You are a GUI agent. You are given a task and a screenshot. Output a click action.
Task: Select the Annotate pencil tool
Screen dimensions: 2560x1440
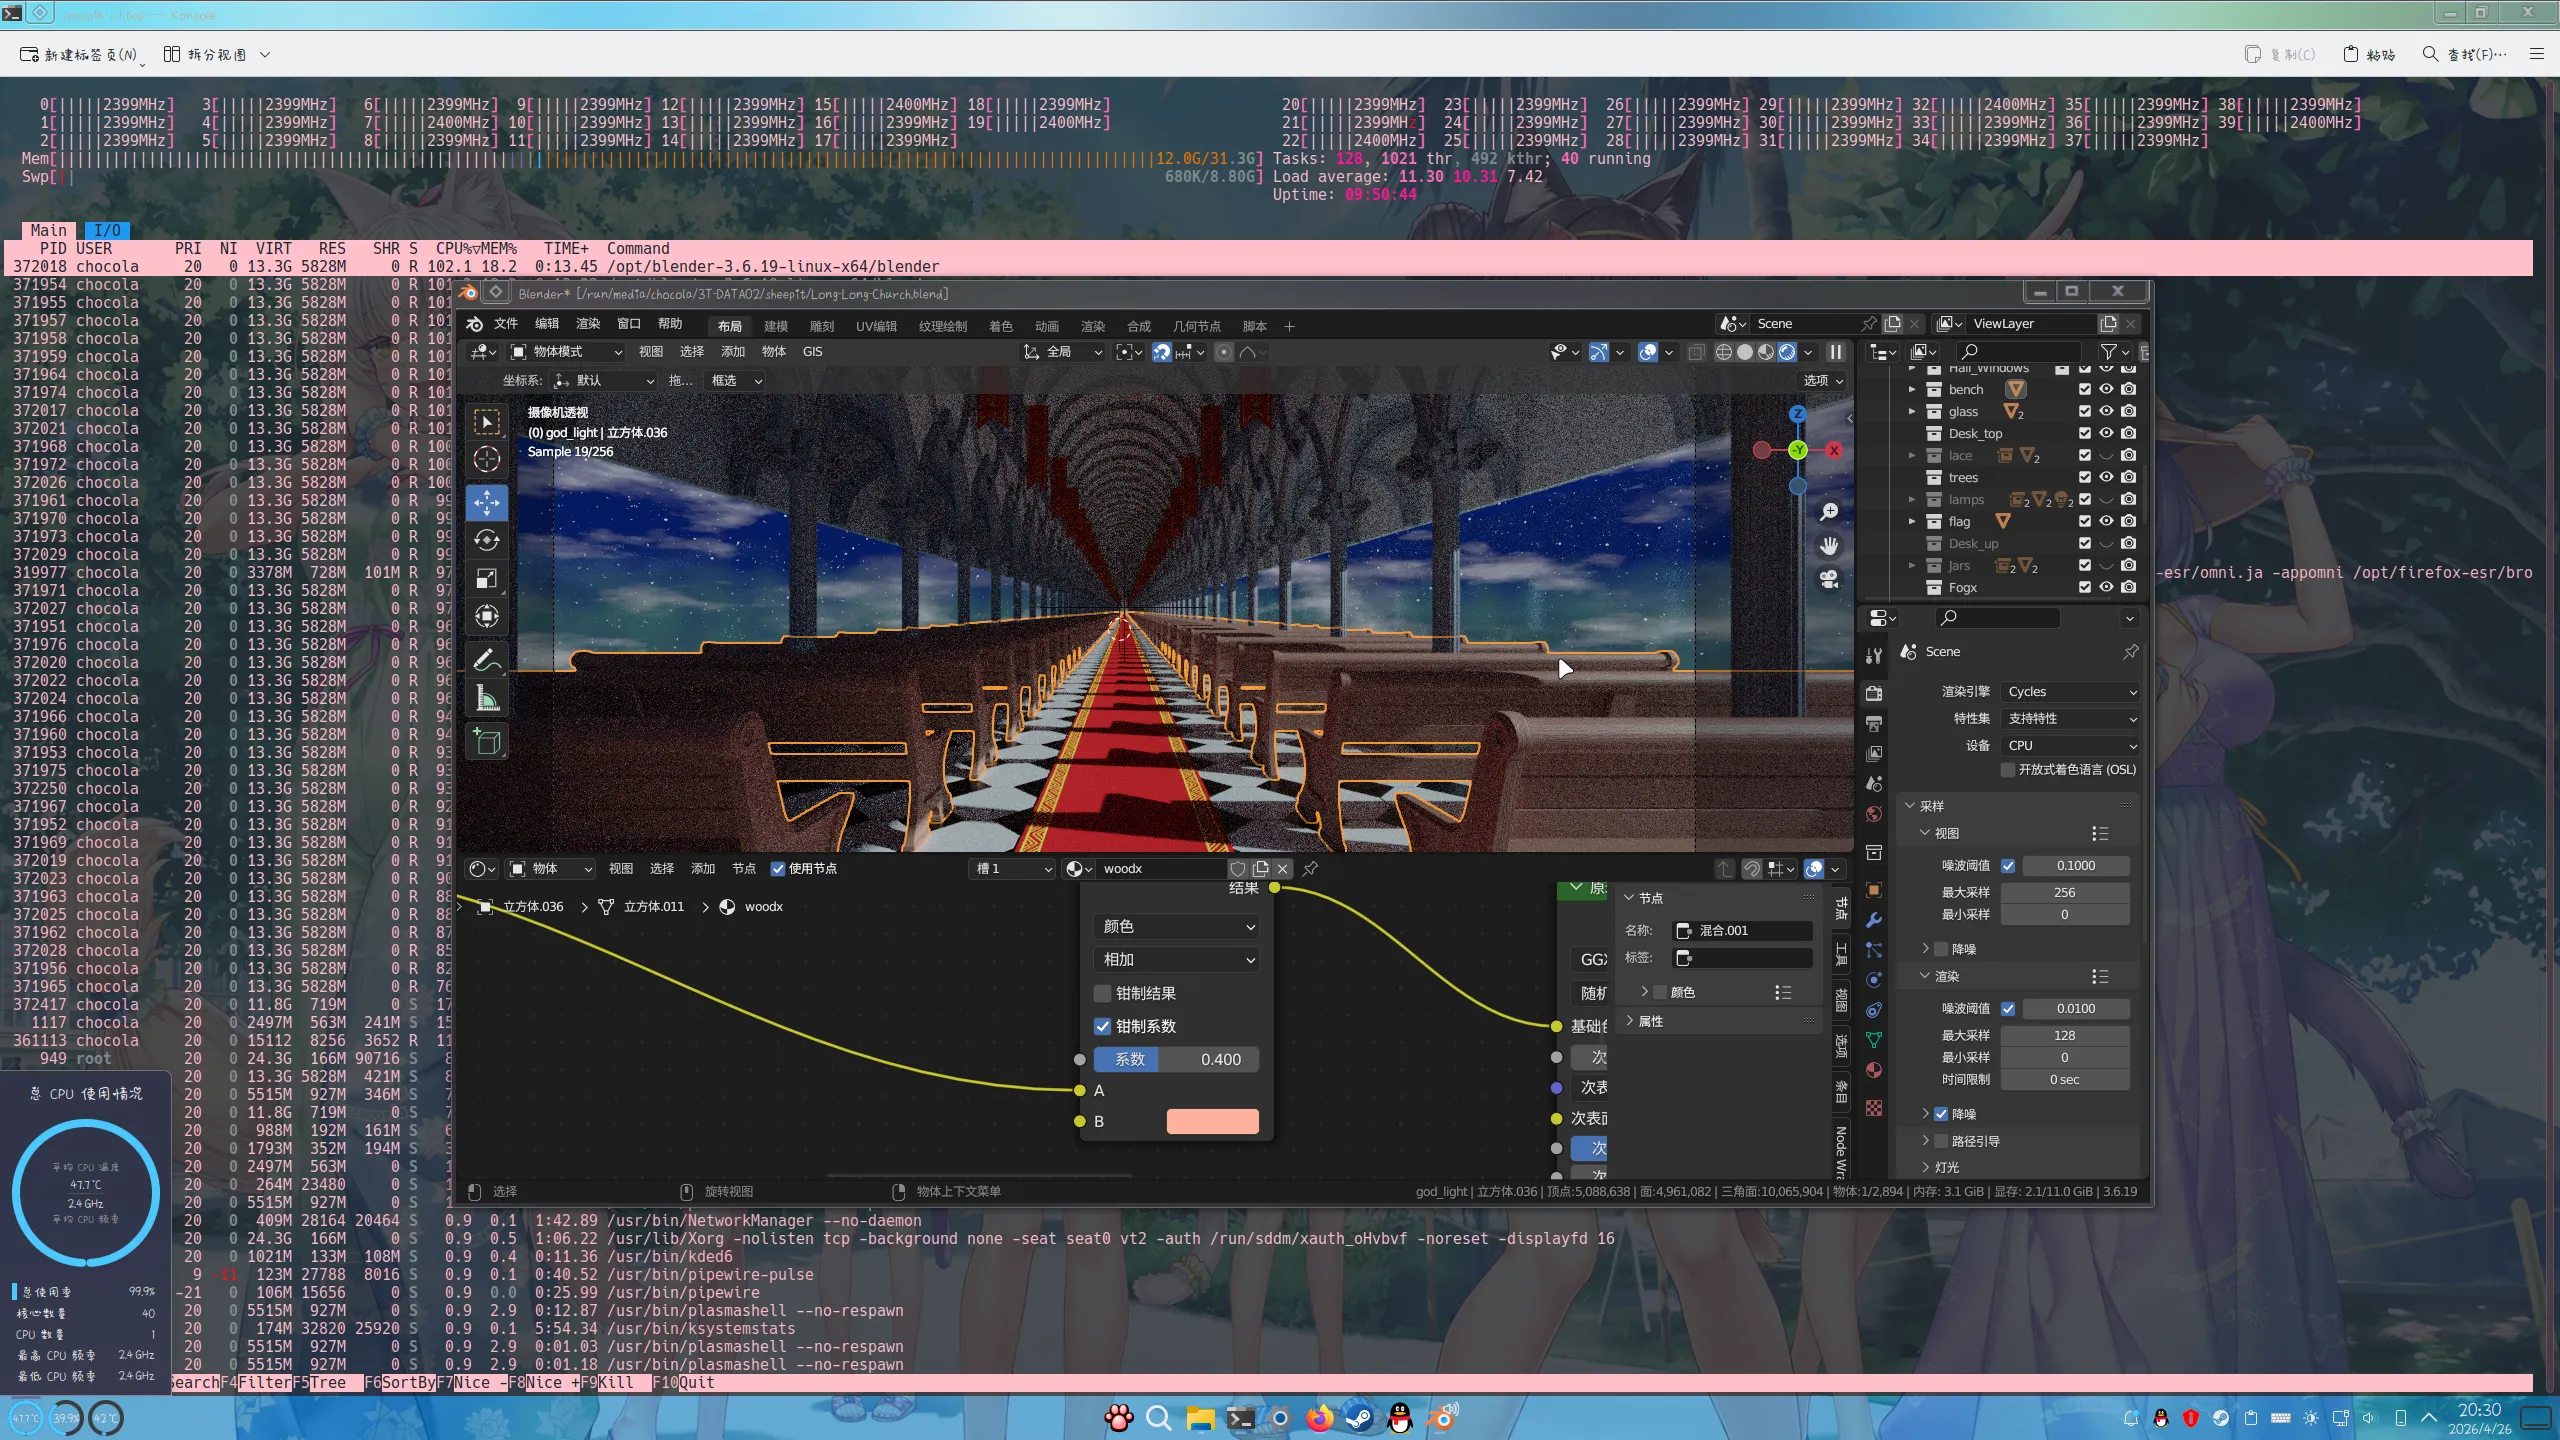pos(487,660)
